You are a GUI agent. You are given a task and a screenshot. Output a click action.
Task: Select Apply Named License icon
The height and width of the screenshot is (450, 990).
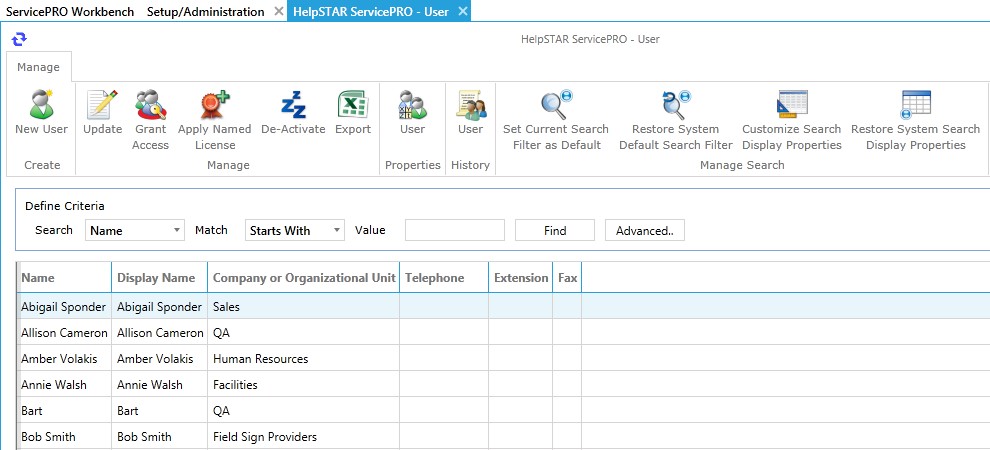click(x=214, y=105)
